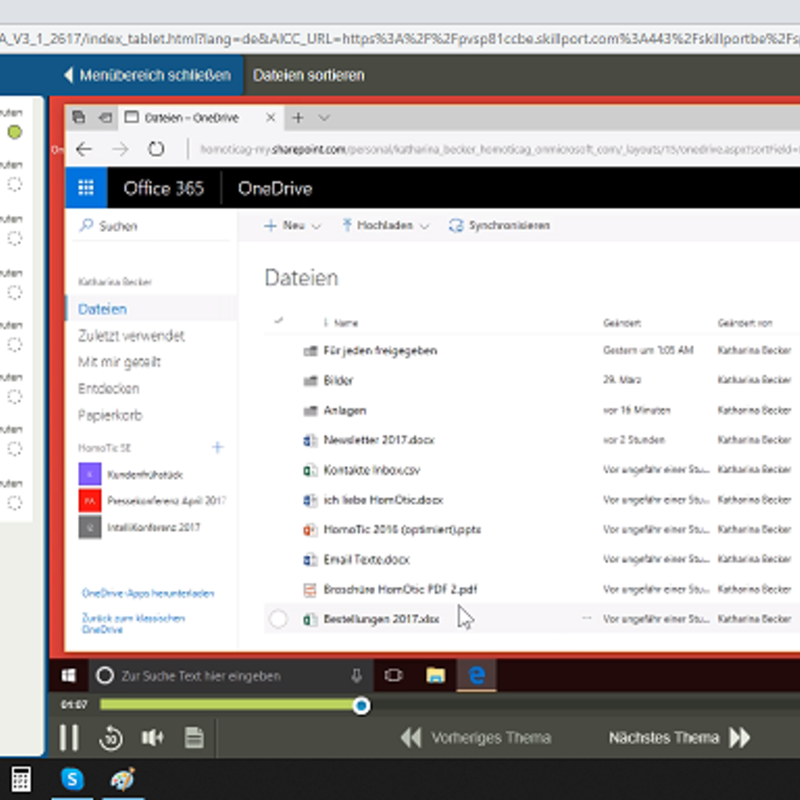Viewport: 800px width, 800px height.
Task: Click the sharepoint address bar
Action: tap(499, 149)
